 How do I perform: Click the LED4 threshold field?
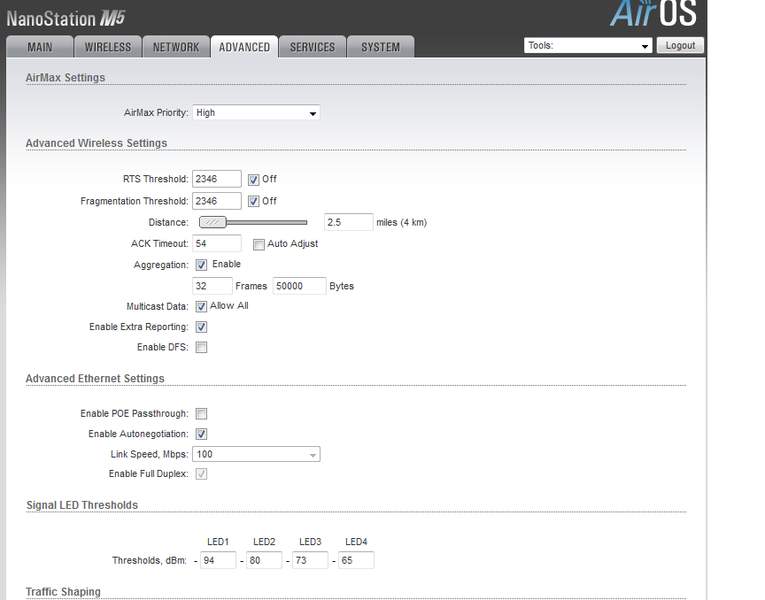[x=356, y=560]
